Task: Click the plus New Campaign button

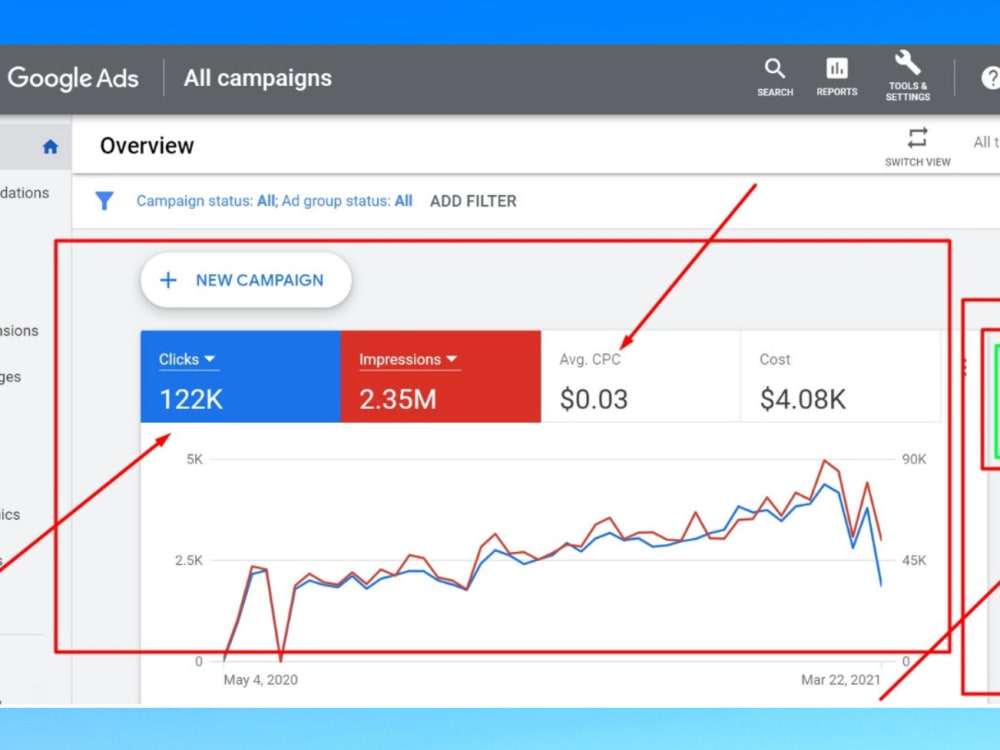Action: (246, 280)
